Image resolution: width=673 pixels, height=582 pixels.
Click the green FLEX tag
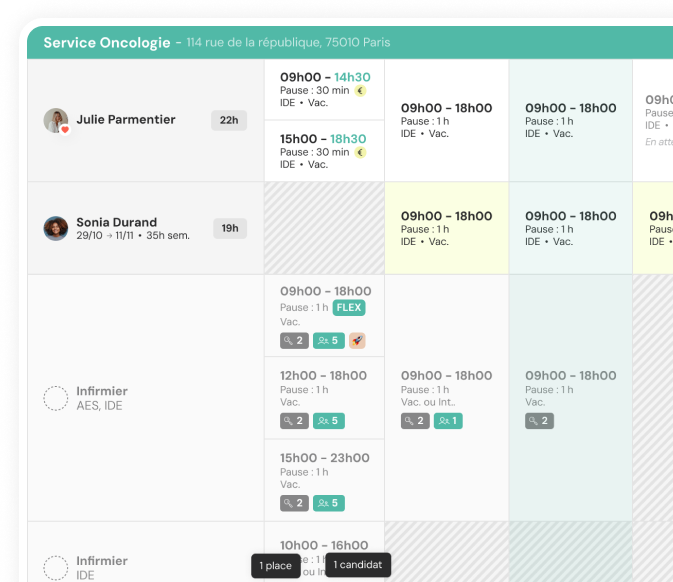click(x=348, y=308)
